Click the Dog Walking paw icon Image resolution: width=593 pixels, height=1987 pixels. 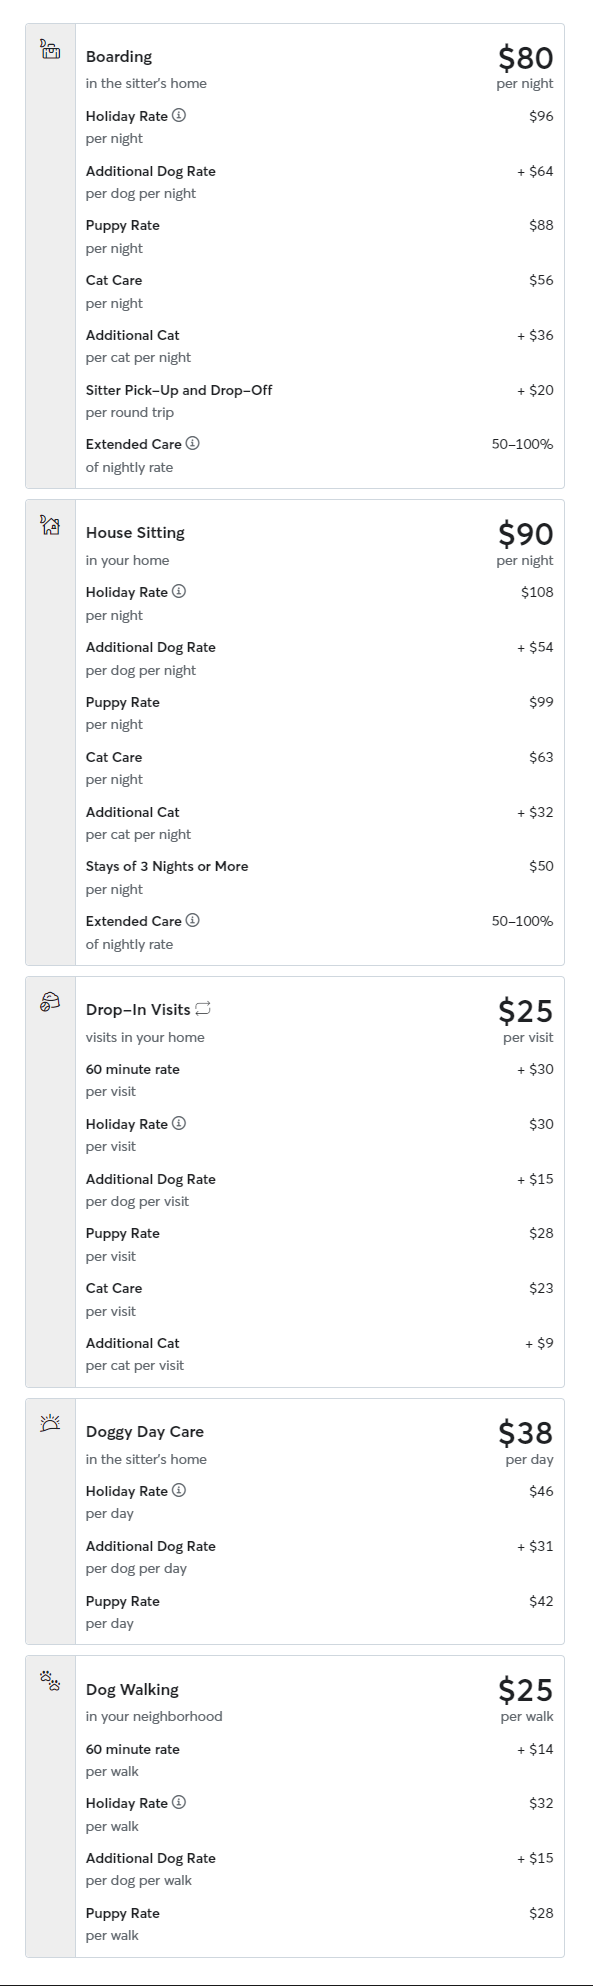(50, 1681)
